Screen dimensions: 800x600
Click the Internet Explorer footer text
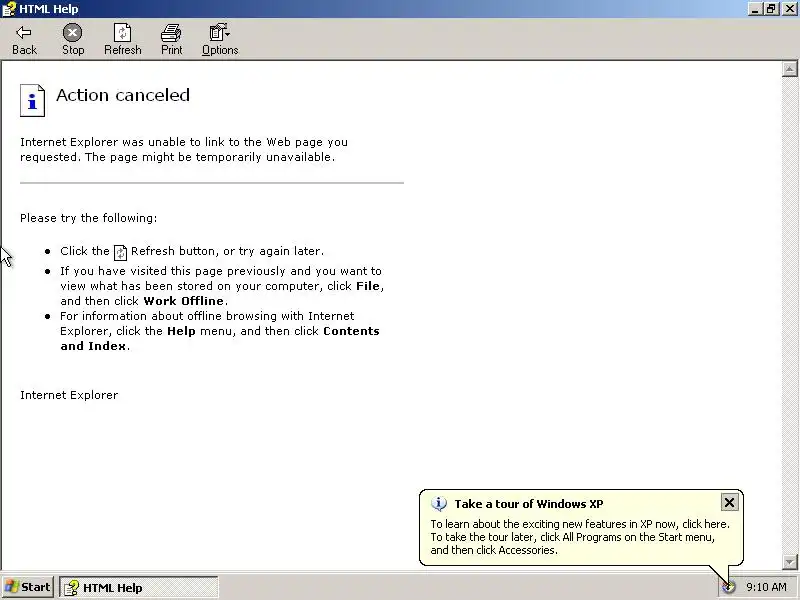(x=69, y=395)
